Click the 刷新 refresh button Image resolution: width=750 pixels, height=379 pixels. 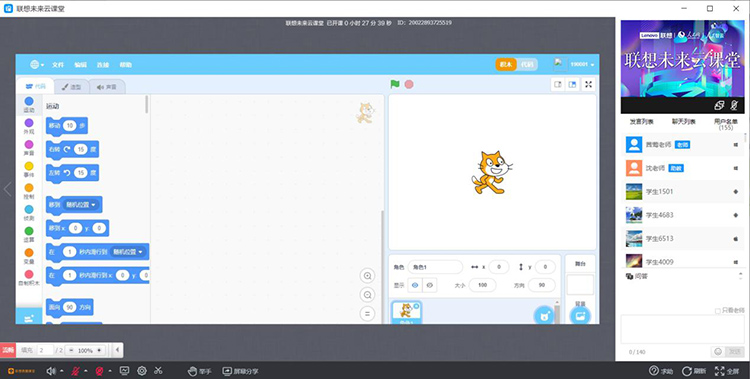pyautogui.click(x=694, y=371)
